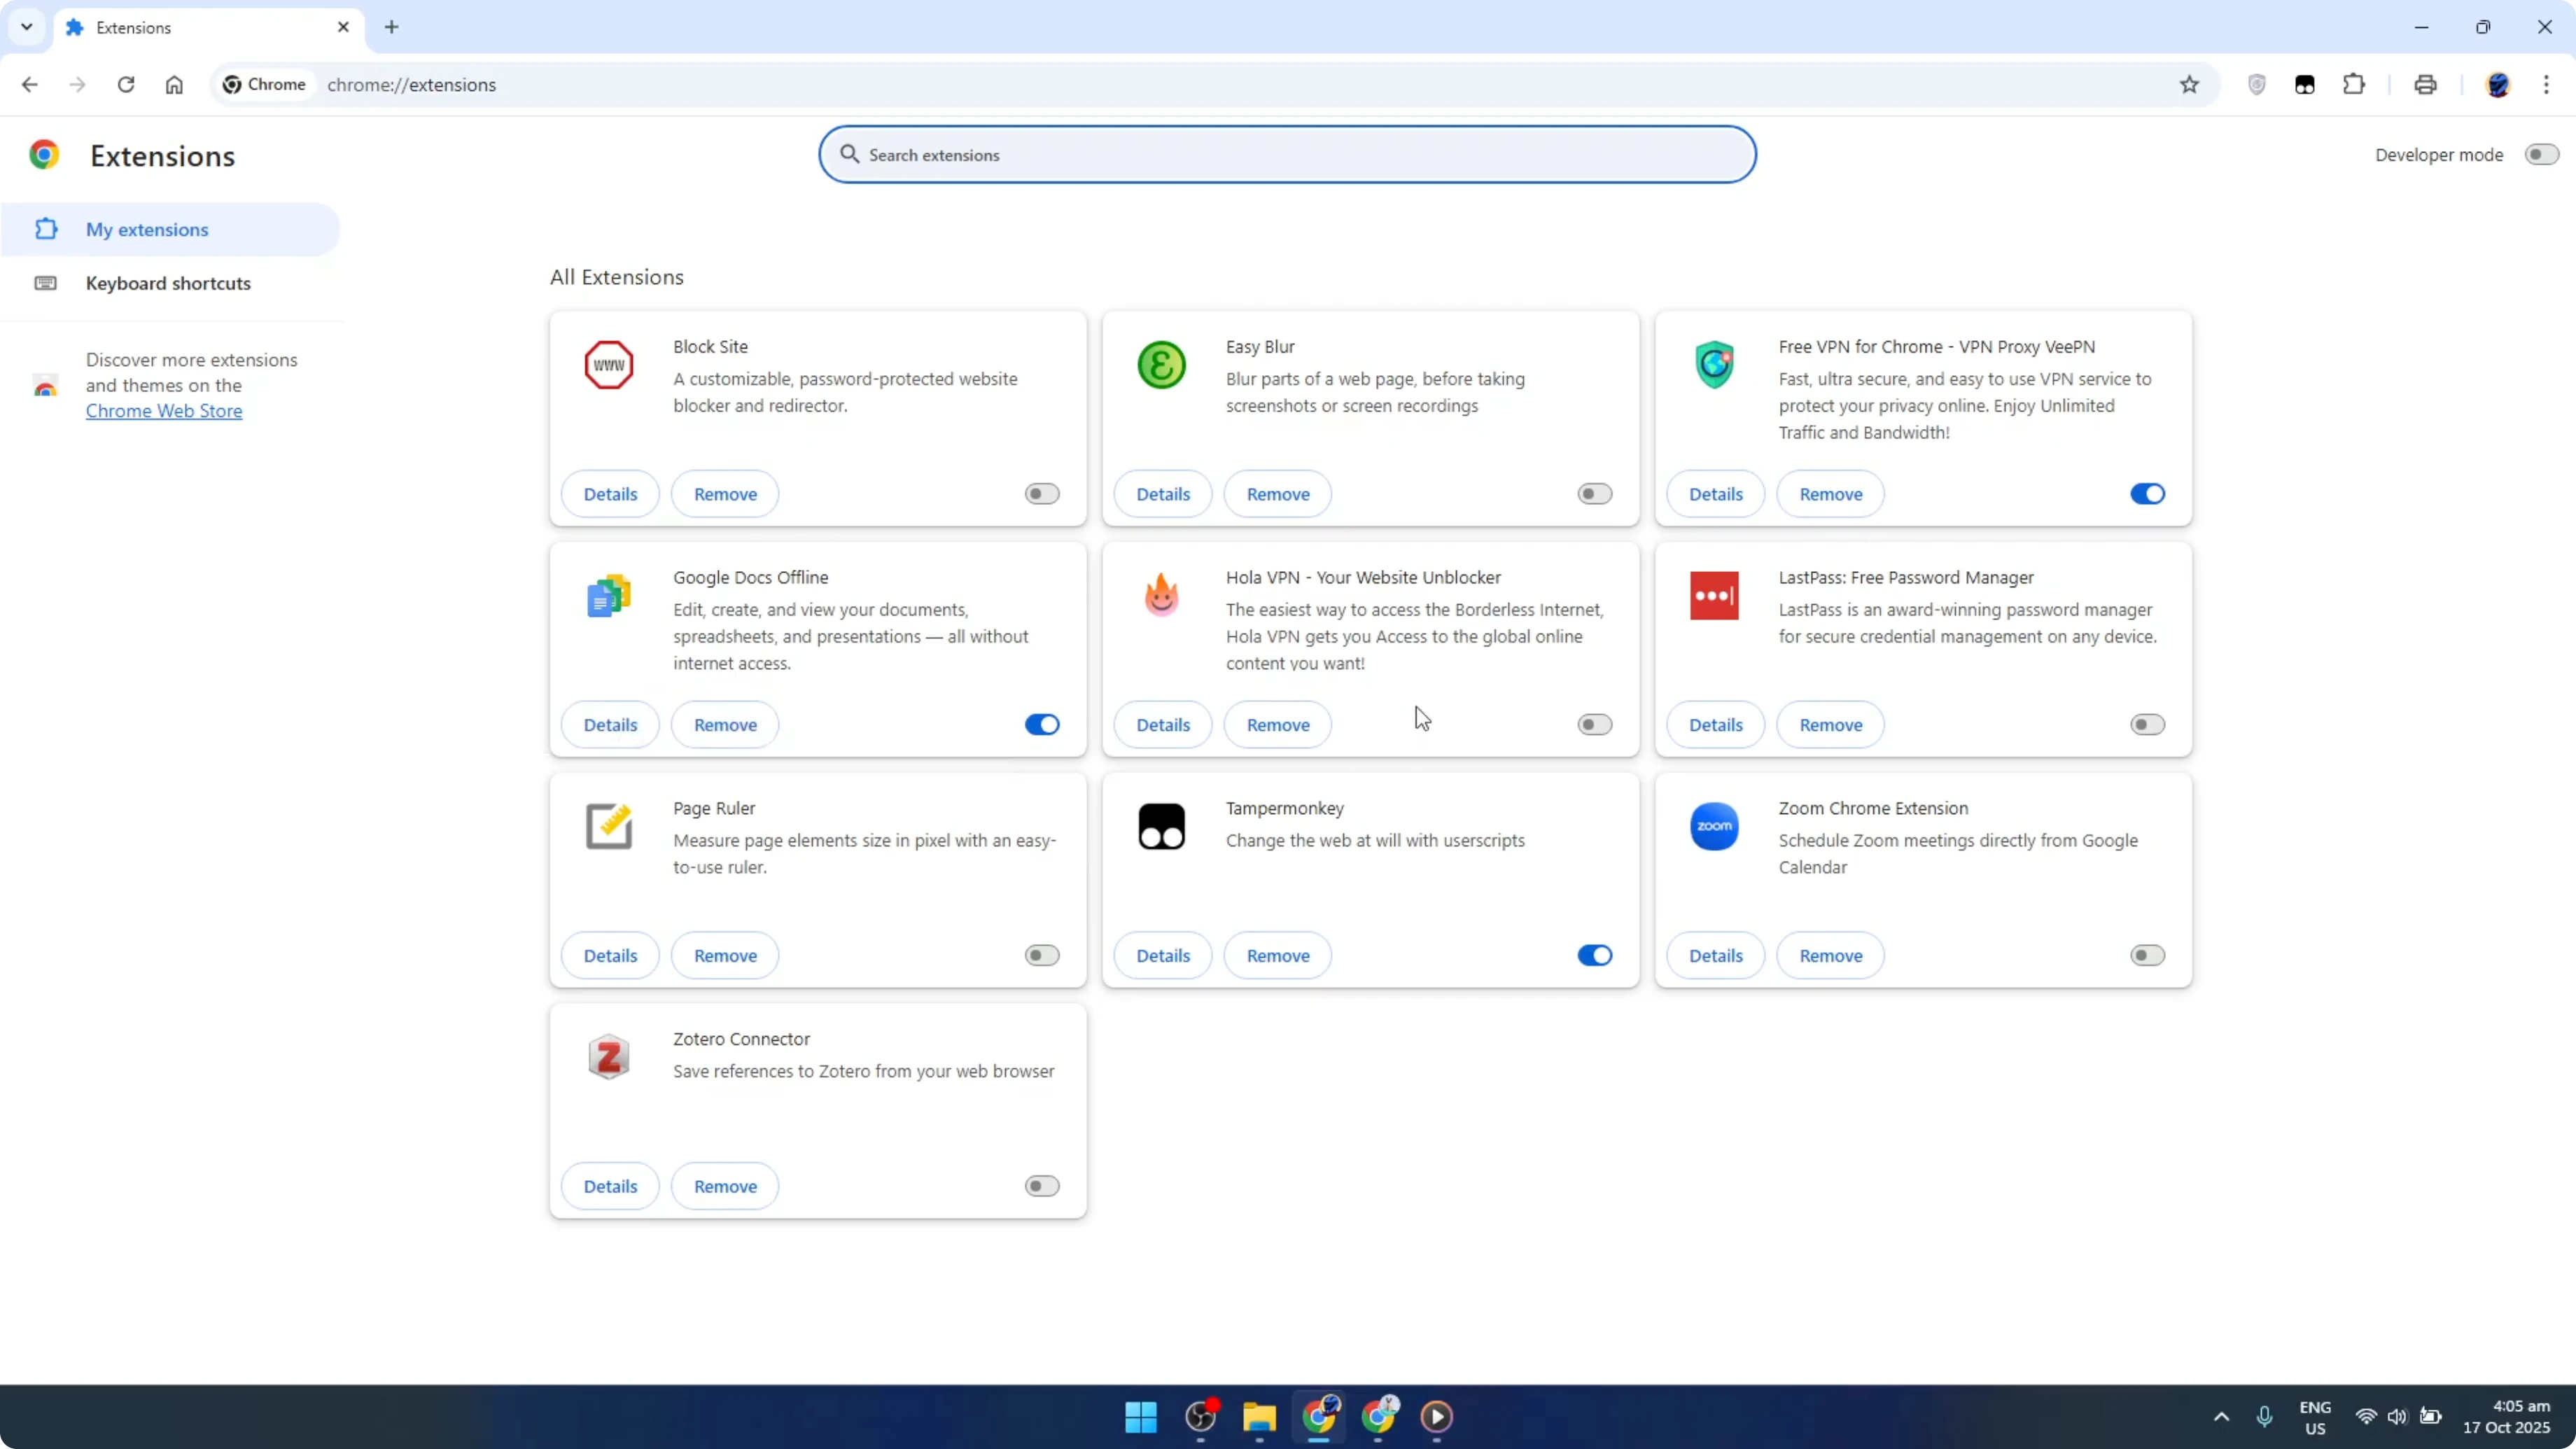2576x1449 pixels.
Task: Open Details for Block Site
Action: [x=610, y=494]
